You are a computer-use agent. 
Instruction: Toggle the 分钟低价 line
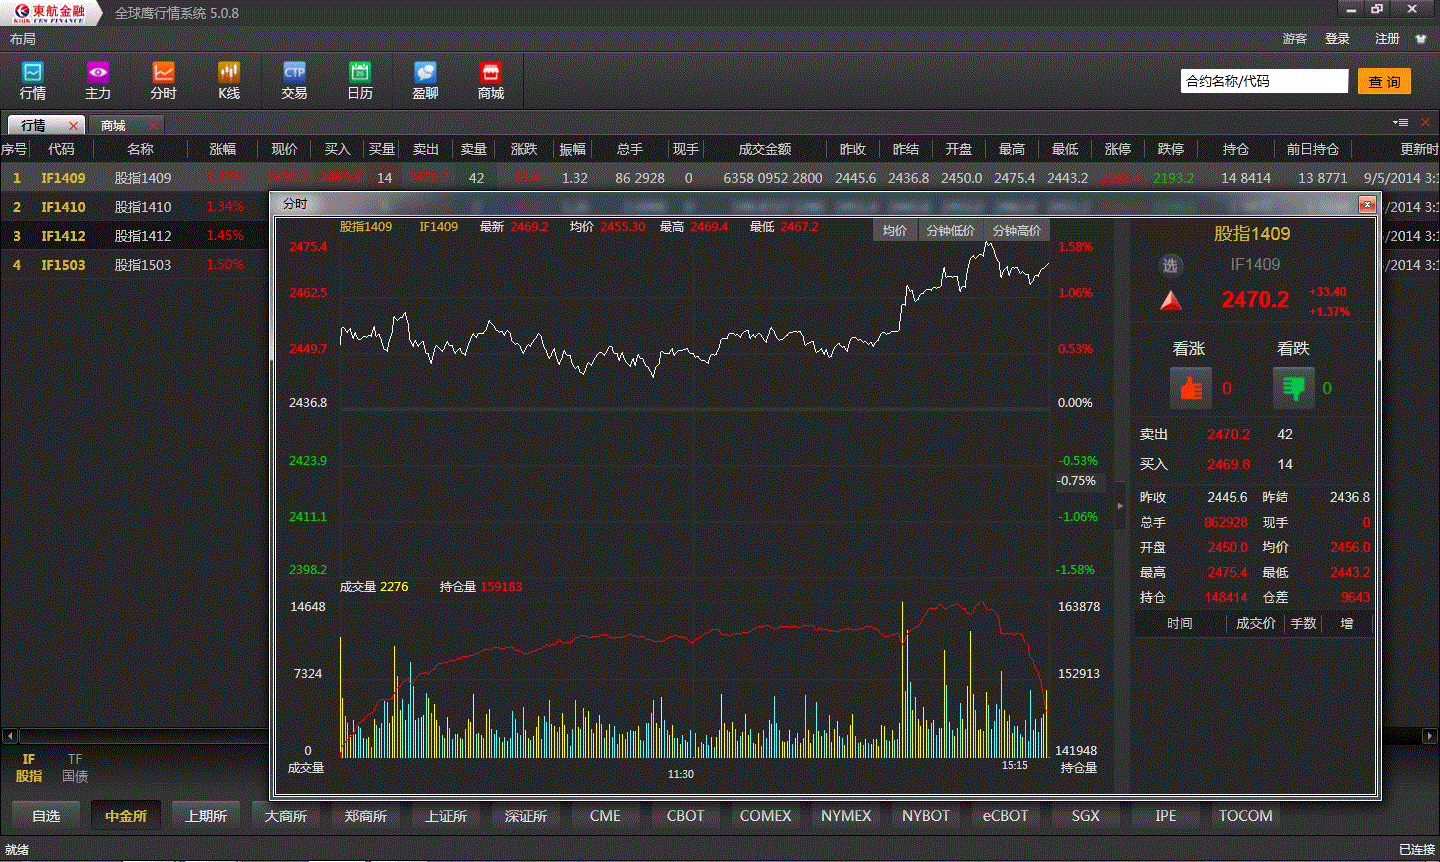(x=950, y=230)
